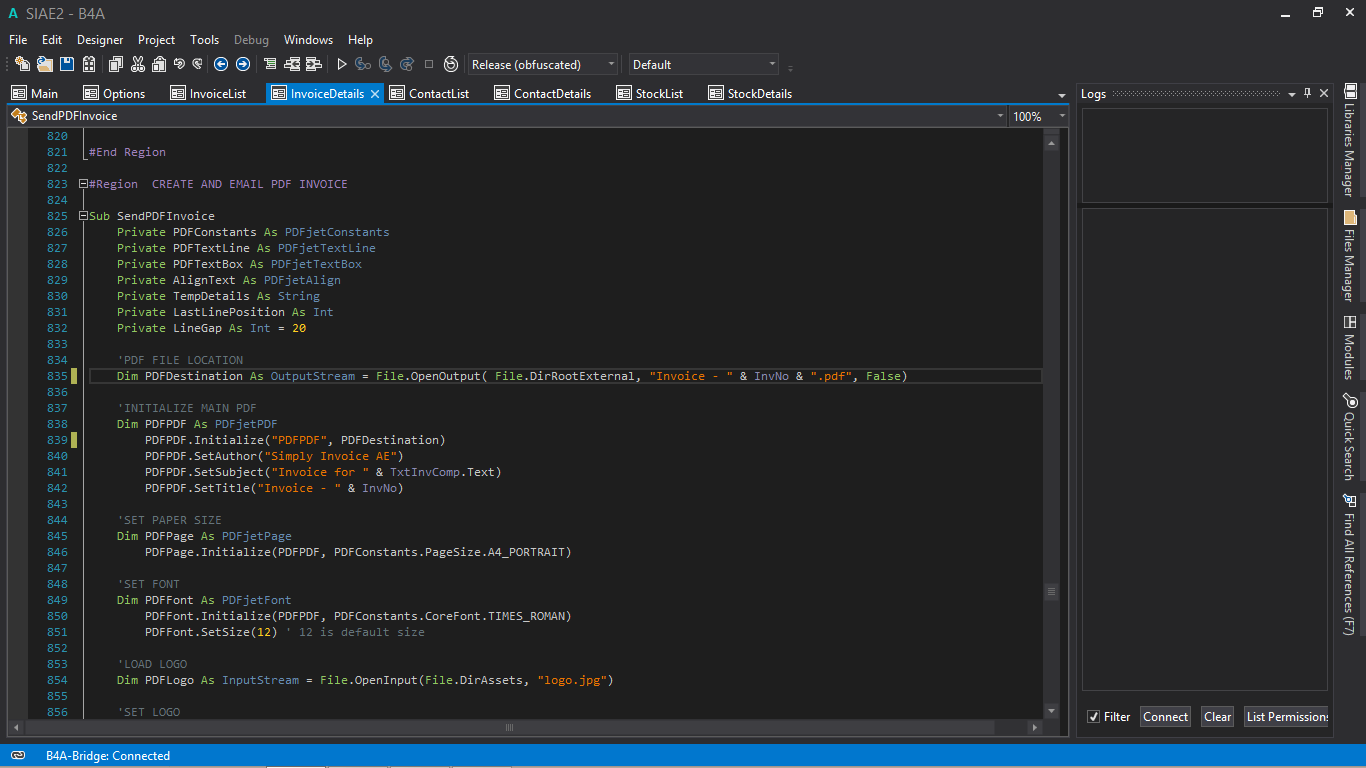Pin the Logs panel with pushpin icon
The height and width of the screenshot is (768, 1366).
point(1307,93)
